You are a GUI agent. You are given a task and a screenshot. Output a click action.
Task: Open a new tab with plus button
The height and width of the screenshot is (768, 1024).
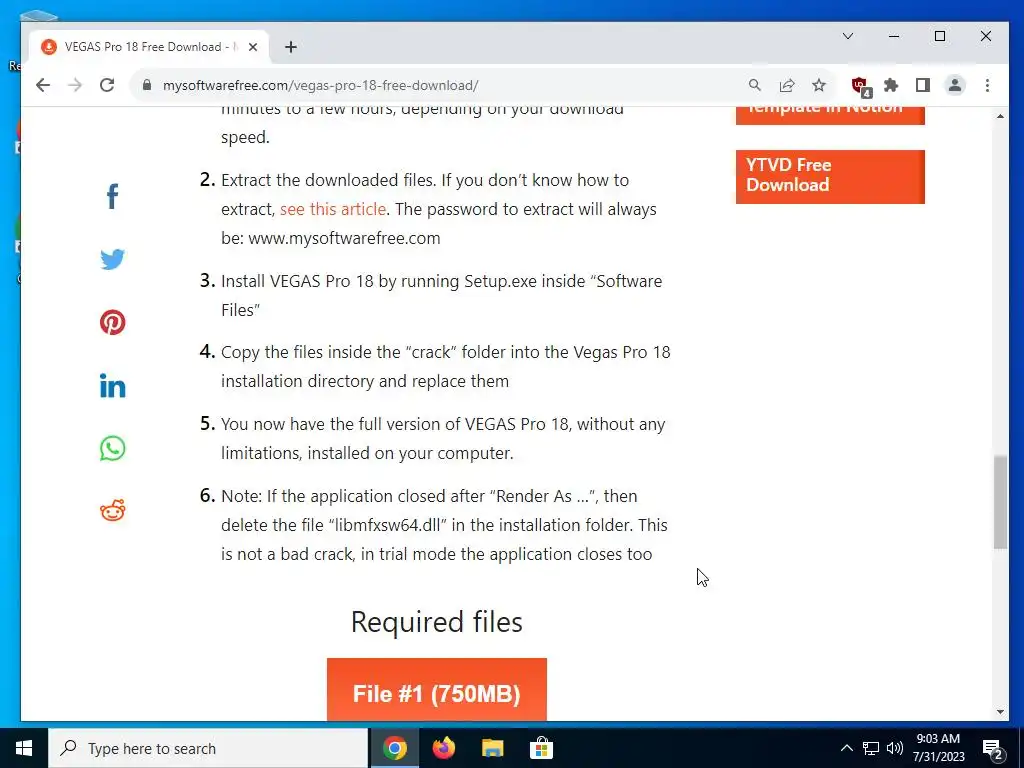point(291,47)
